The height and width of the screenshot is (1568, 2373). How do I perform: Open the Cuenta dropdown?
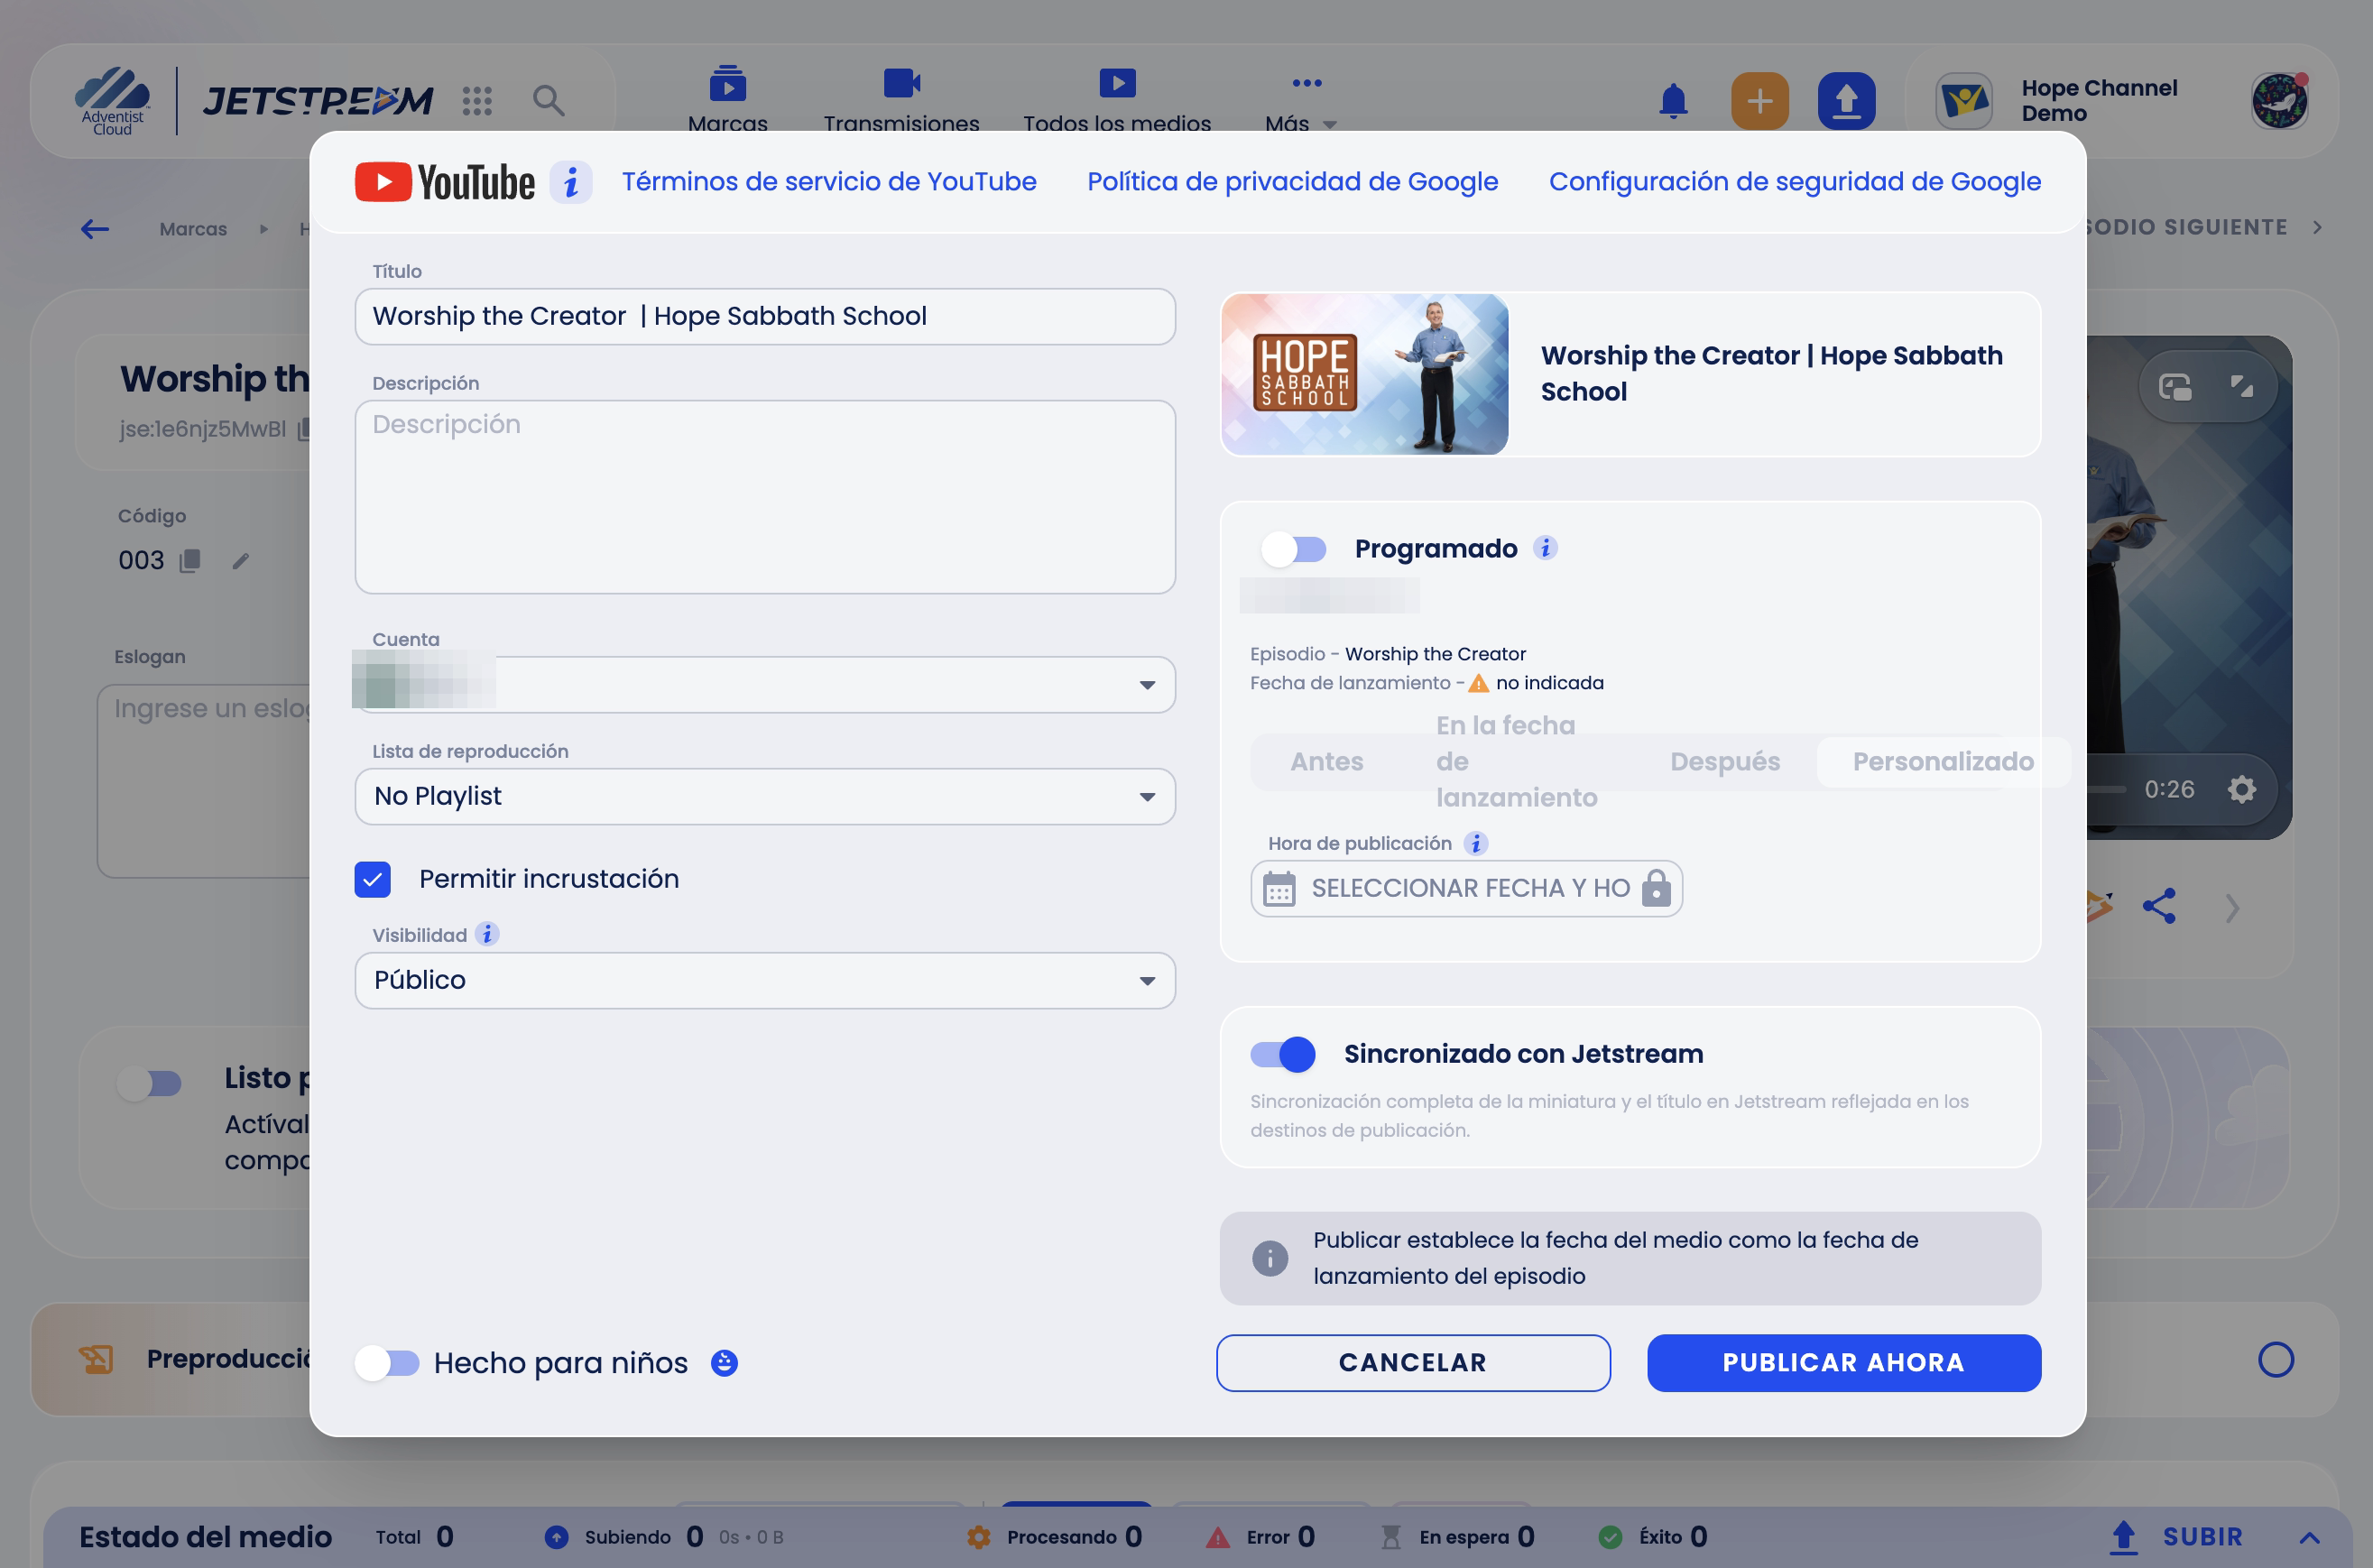[765, 685]
